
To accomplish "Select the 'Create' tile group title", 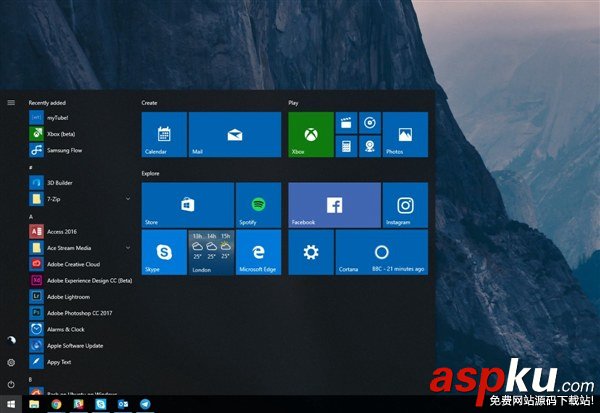I will (149, 103).
